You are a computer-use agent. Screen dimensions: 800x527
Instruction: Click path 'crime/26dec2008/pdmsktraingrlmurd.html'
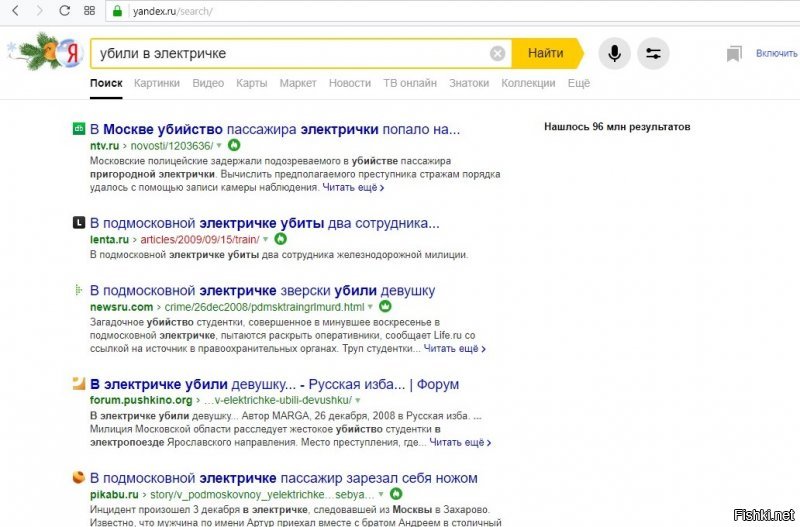pos(264,307)
